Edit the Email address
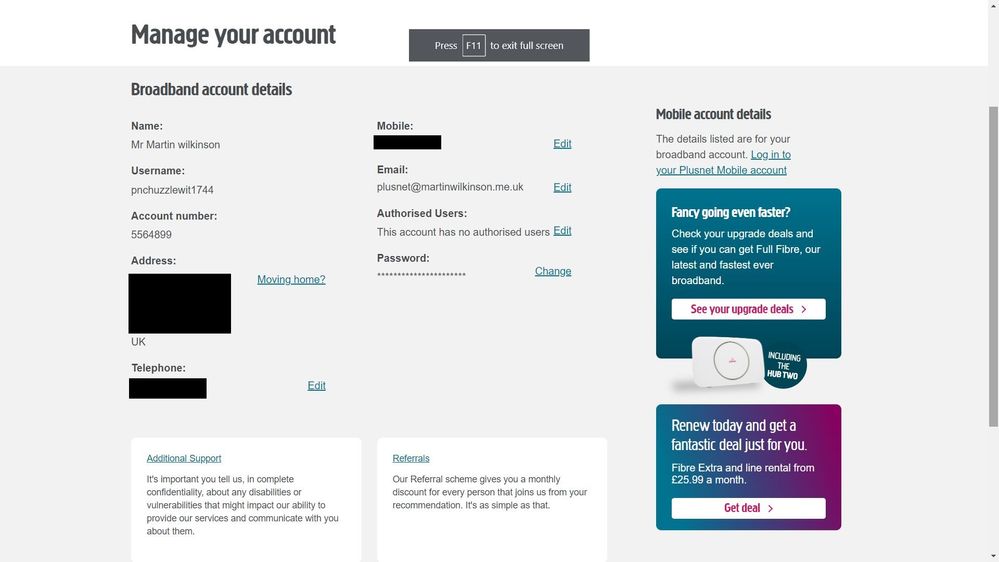This screenshot has height=562, width=999. [x=562, y=187]
